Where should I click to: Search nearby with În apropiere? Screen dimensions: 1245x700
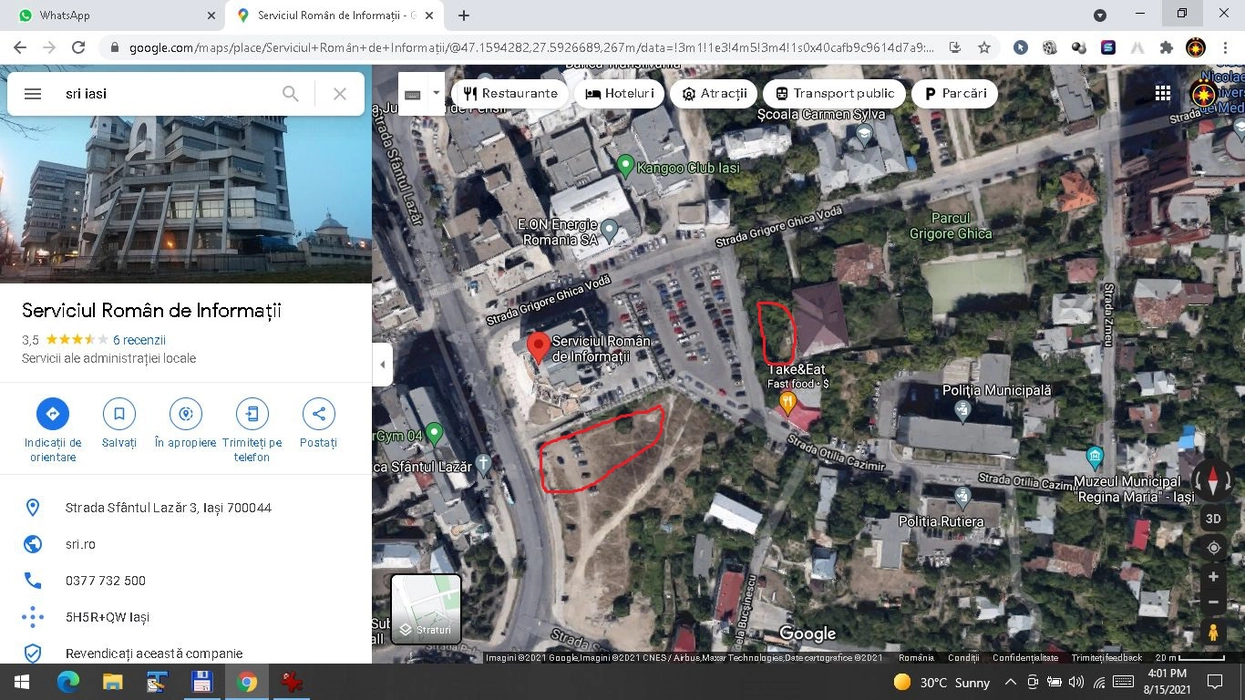tap(185, 423)
